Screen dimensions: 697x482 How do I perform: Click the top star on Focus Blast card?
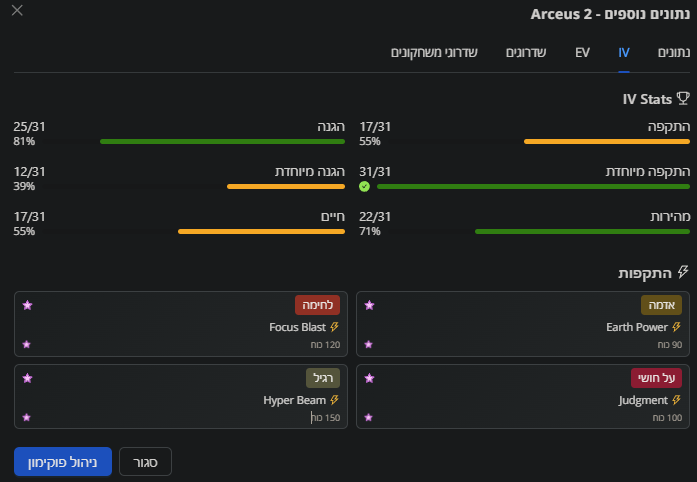(x=27, y=305)
